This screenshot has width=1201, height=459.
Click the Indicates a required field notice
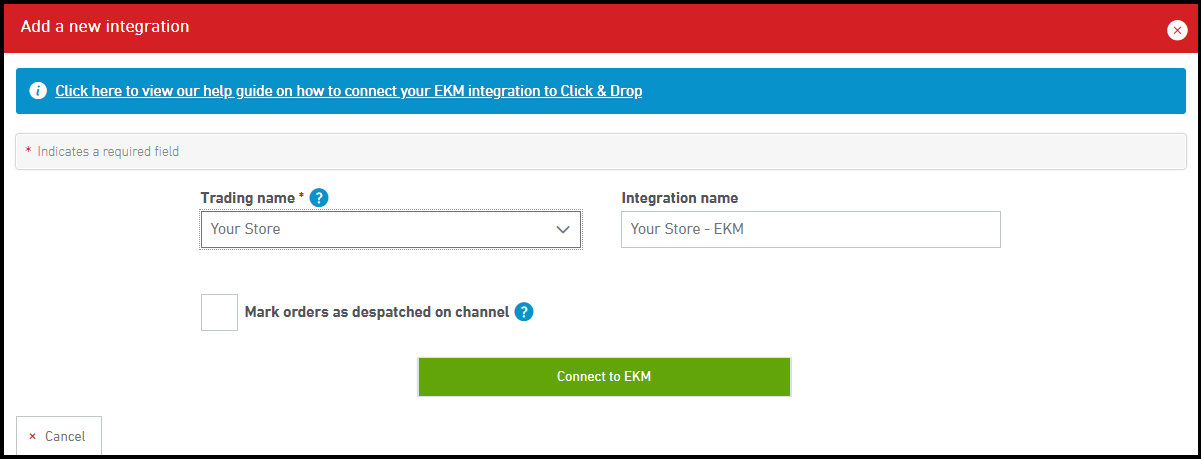click(x=108, y=152)
